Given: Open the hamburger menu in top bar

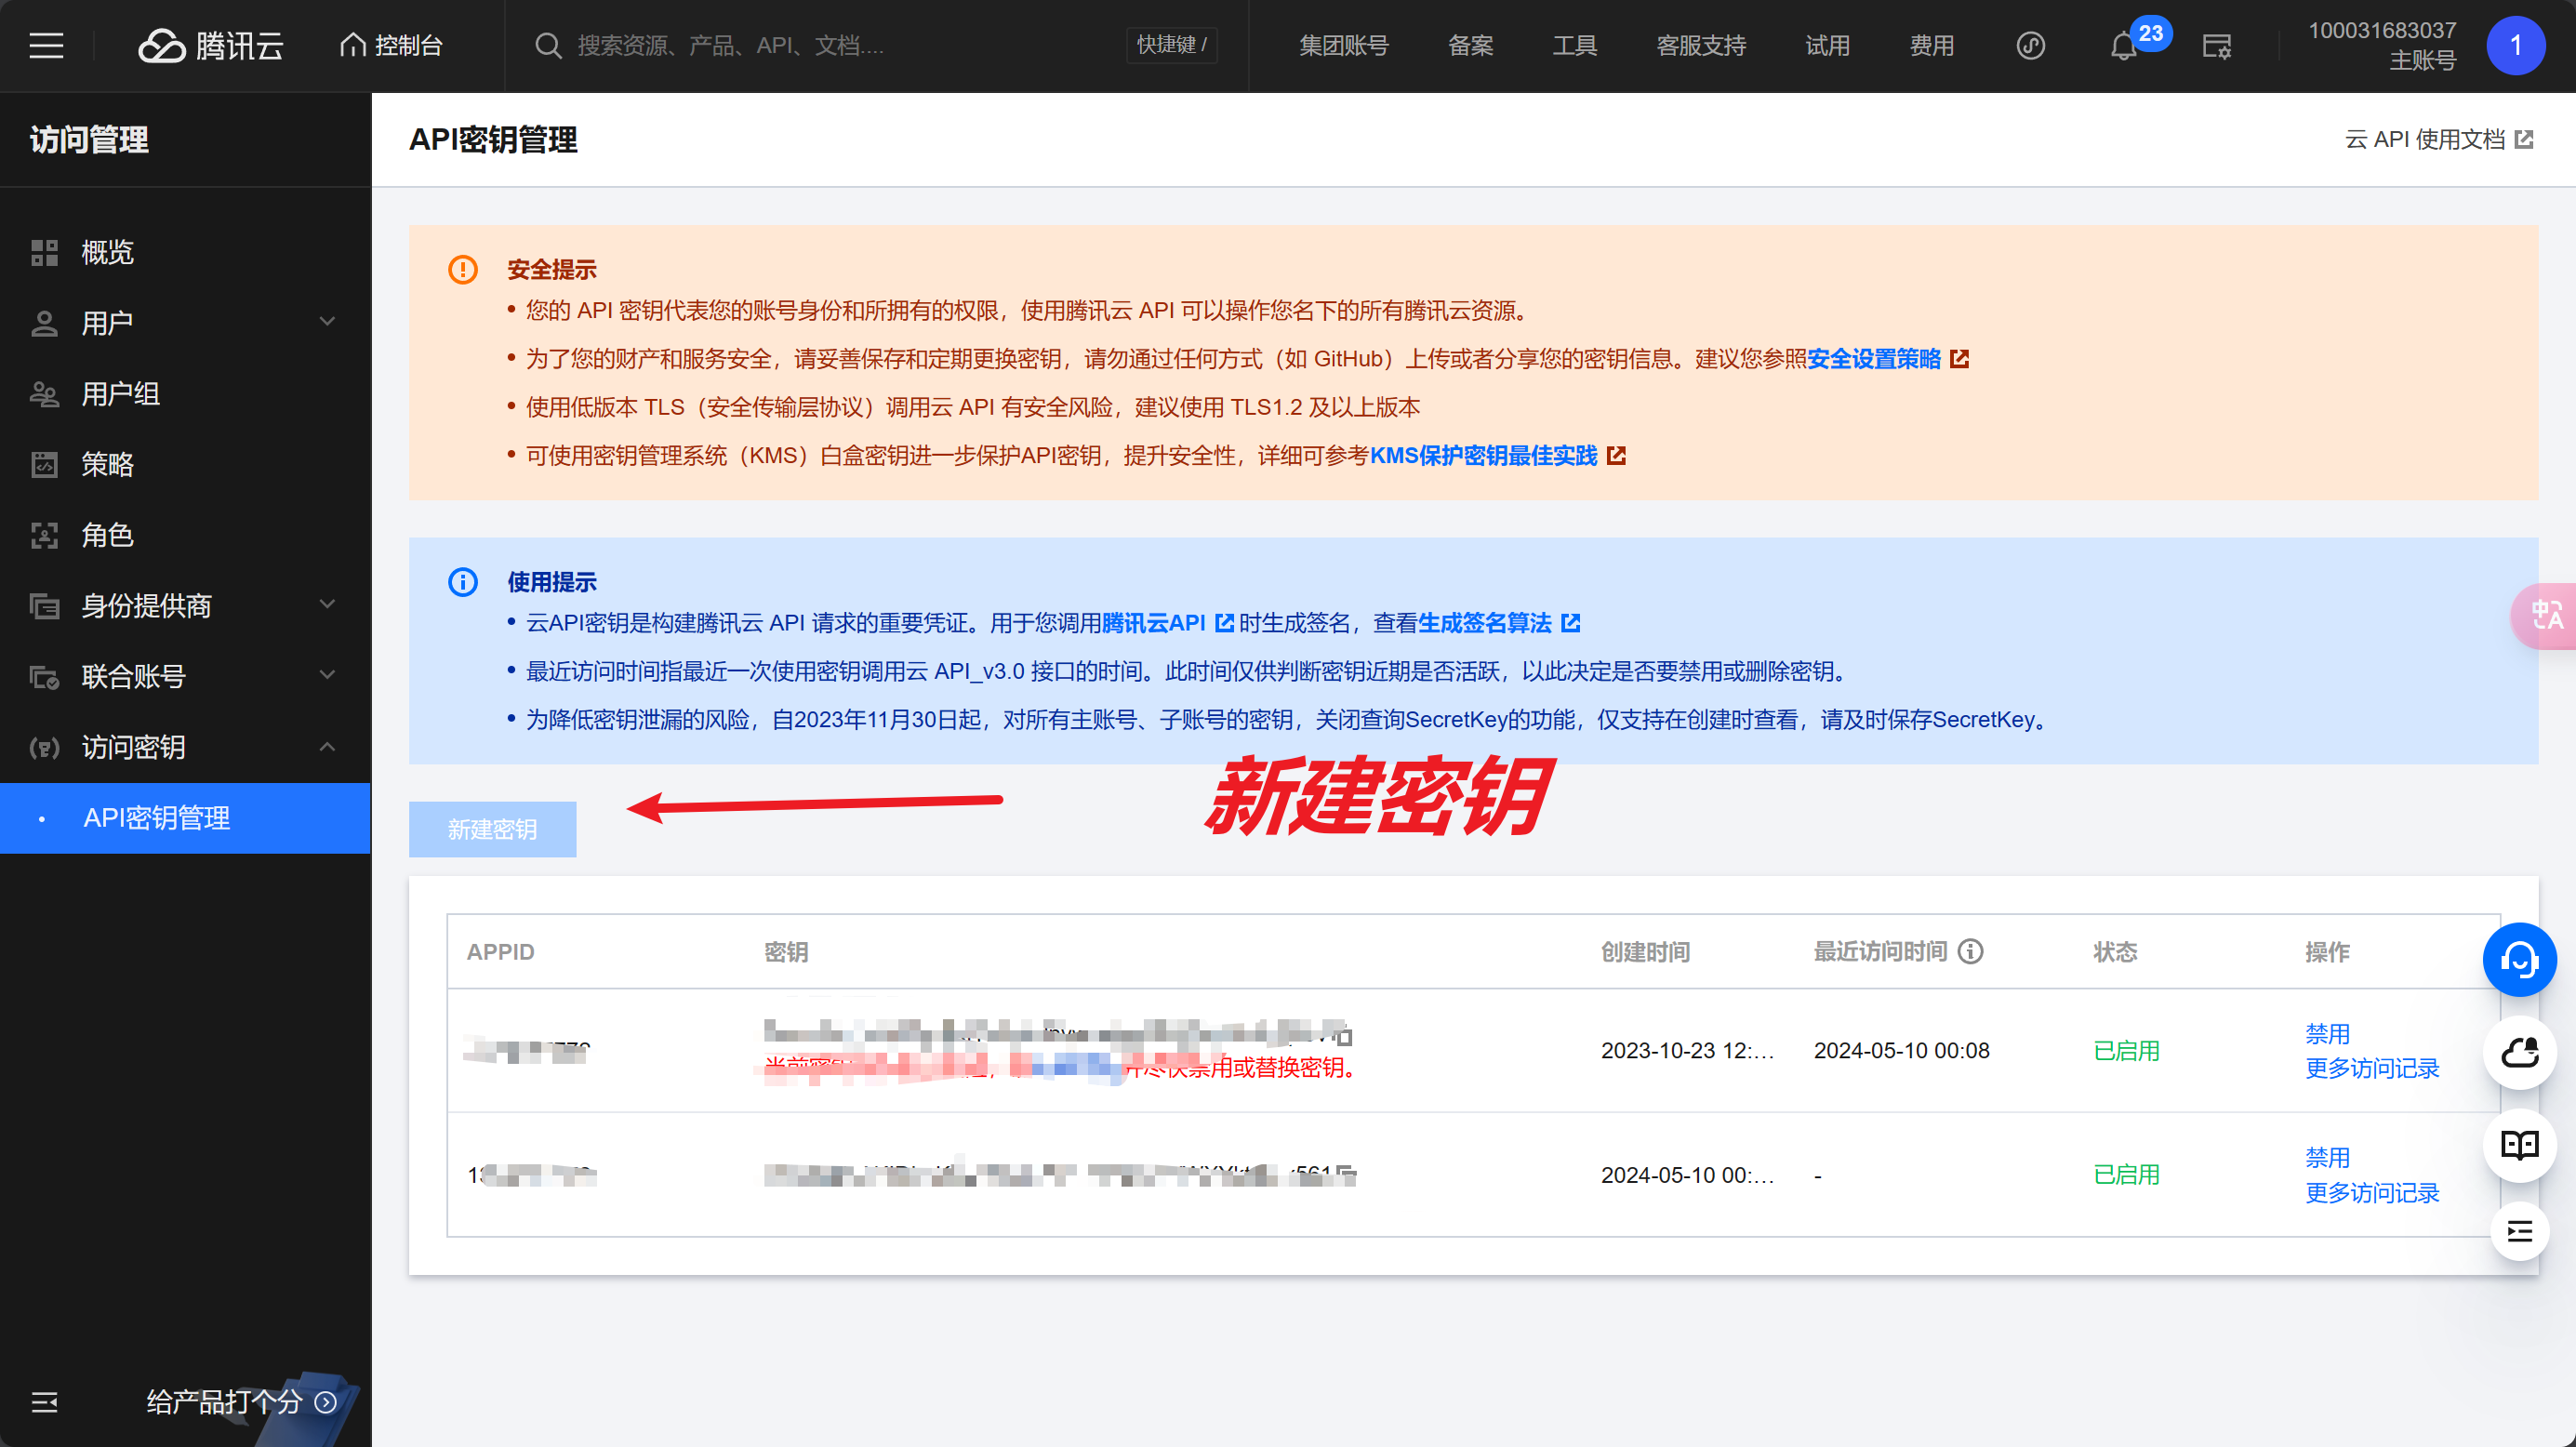Looking at the screenshot, I should point(46,46).
